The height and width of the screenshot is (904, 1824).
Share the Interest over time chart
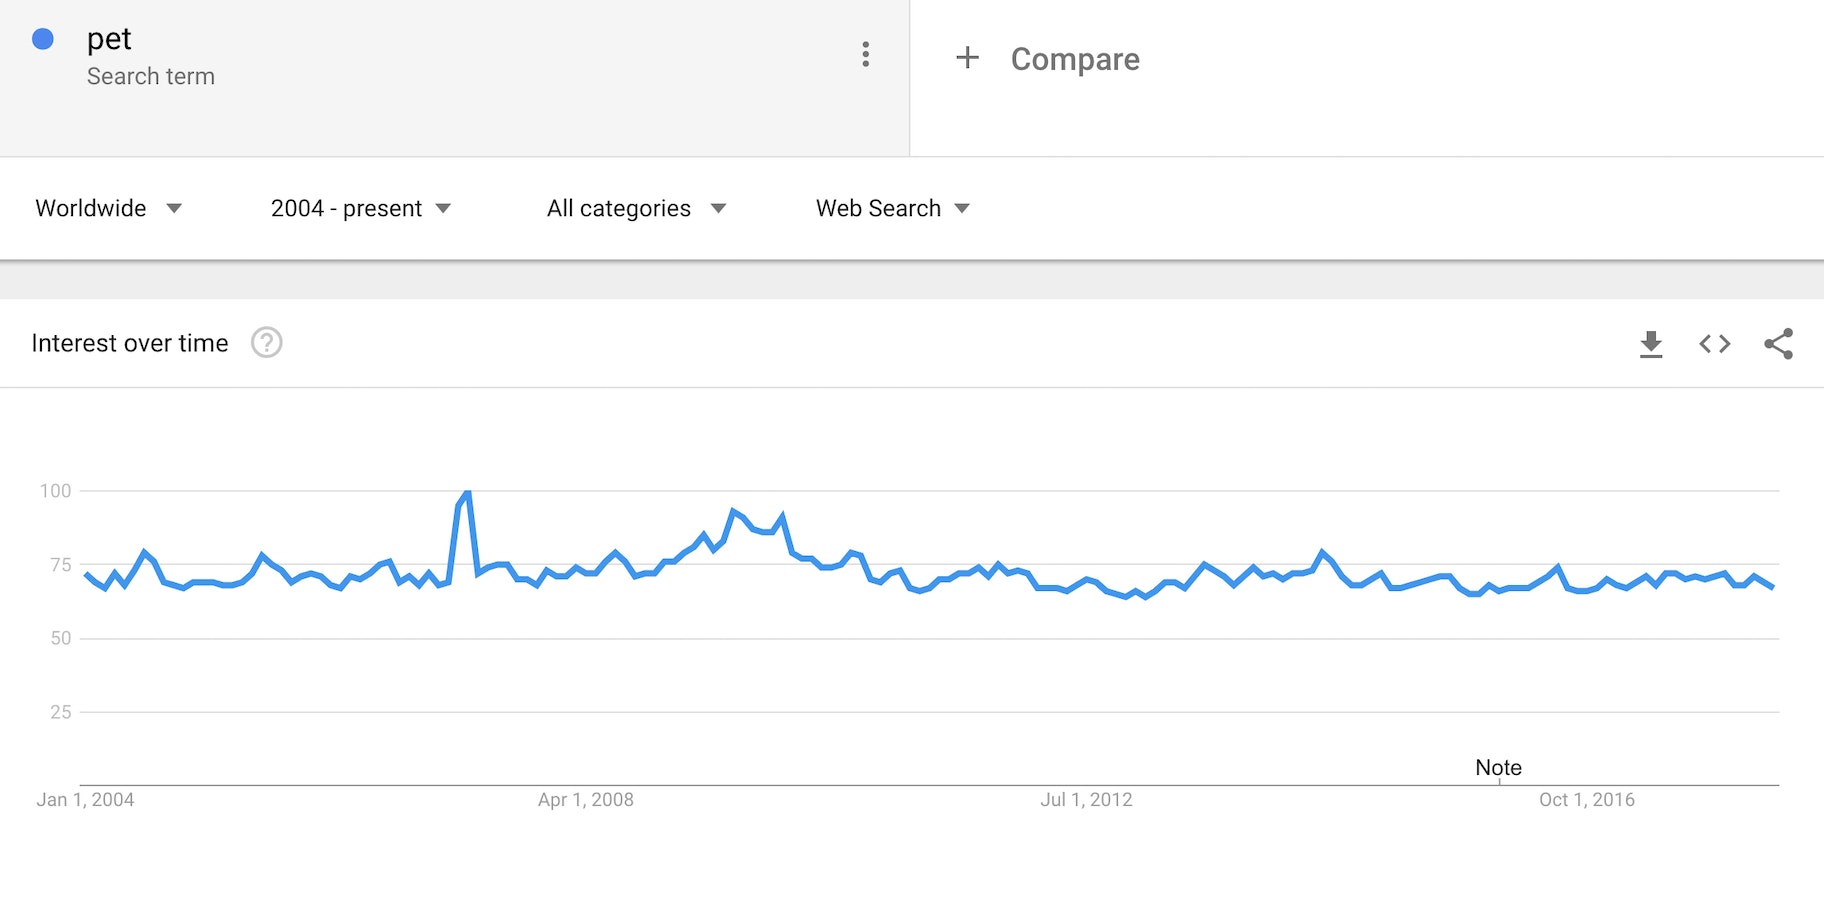[1779, 343]
